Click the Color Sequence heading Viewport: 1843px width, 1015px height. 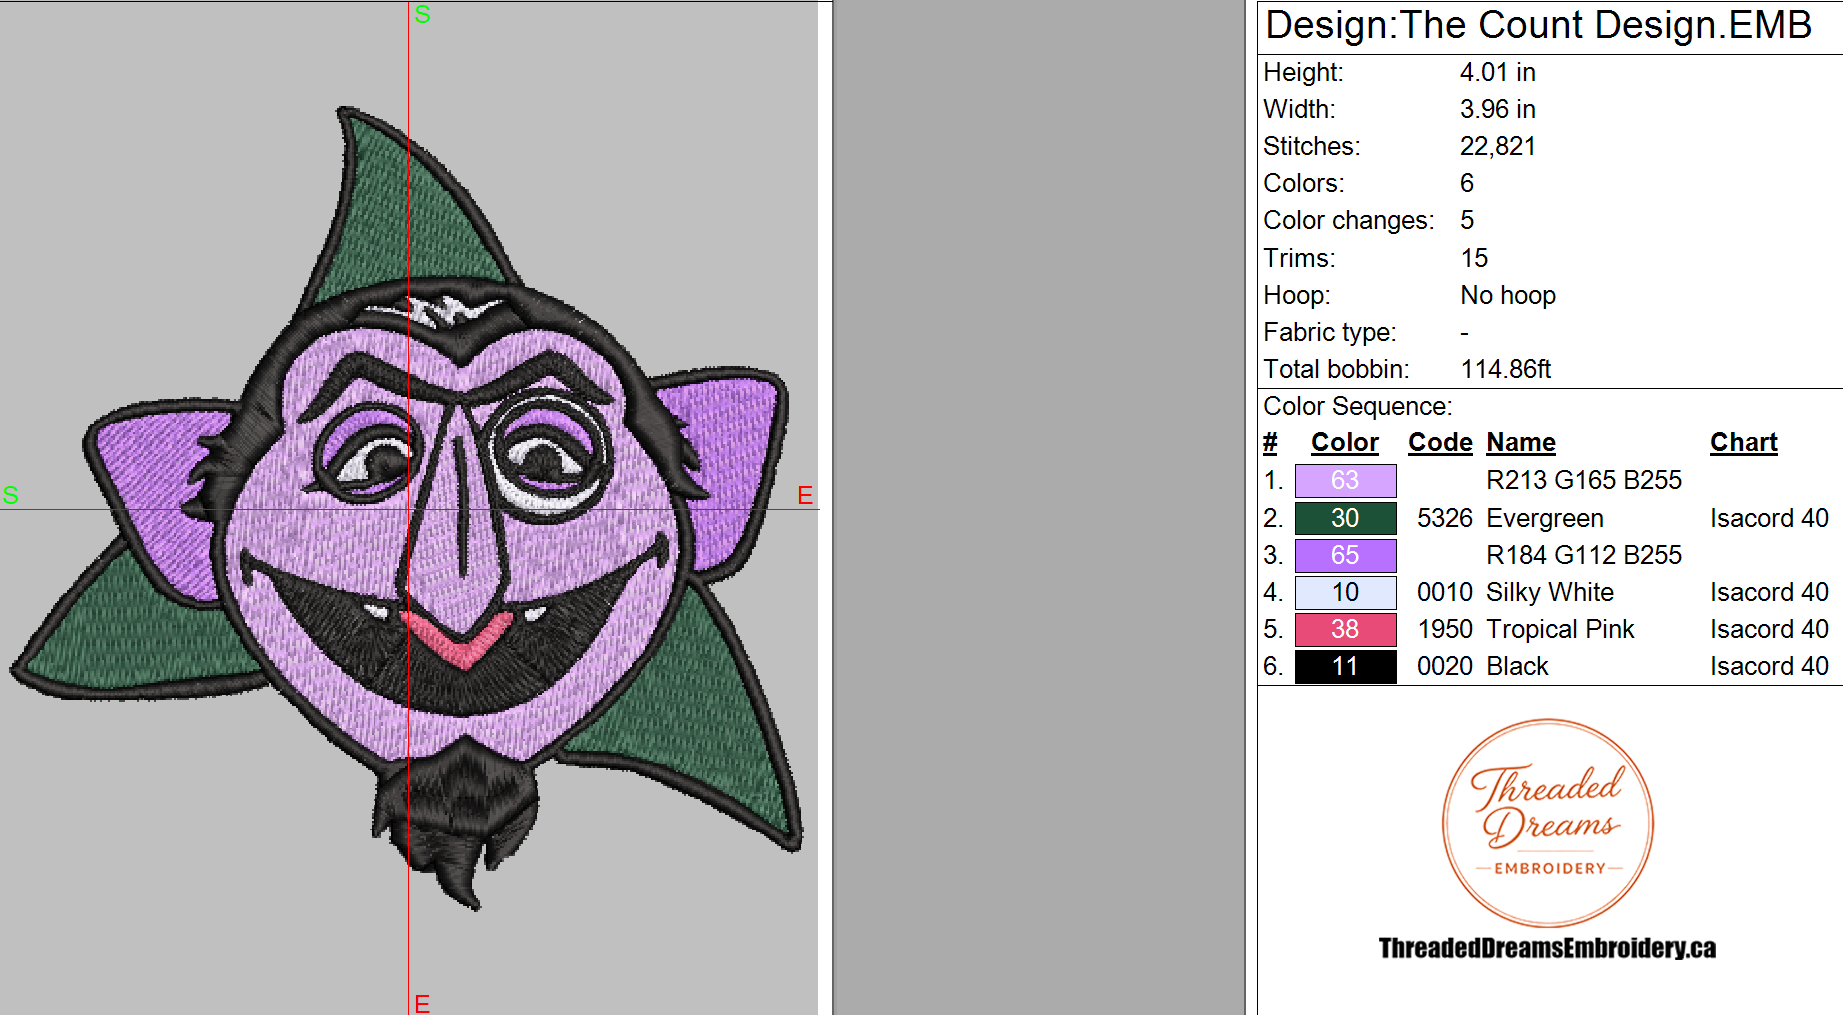point(1358,406)
